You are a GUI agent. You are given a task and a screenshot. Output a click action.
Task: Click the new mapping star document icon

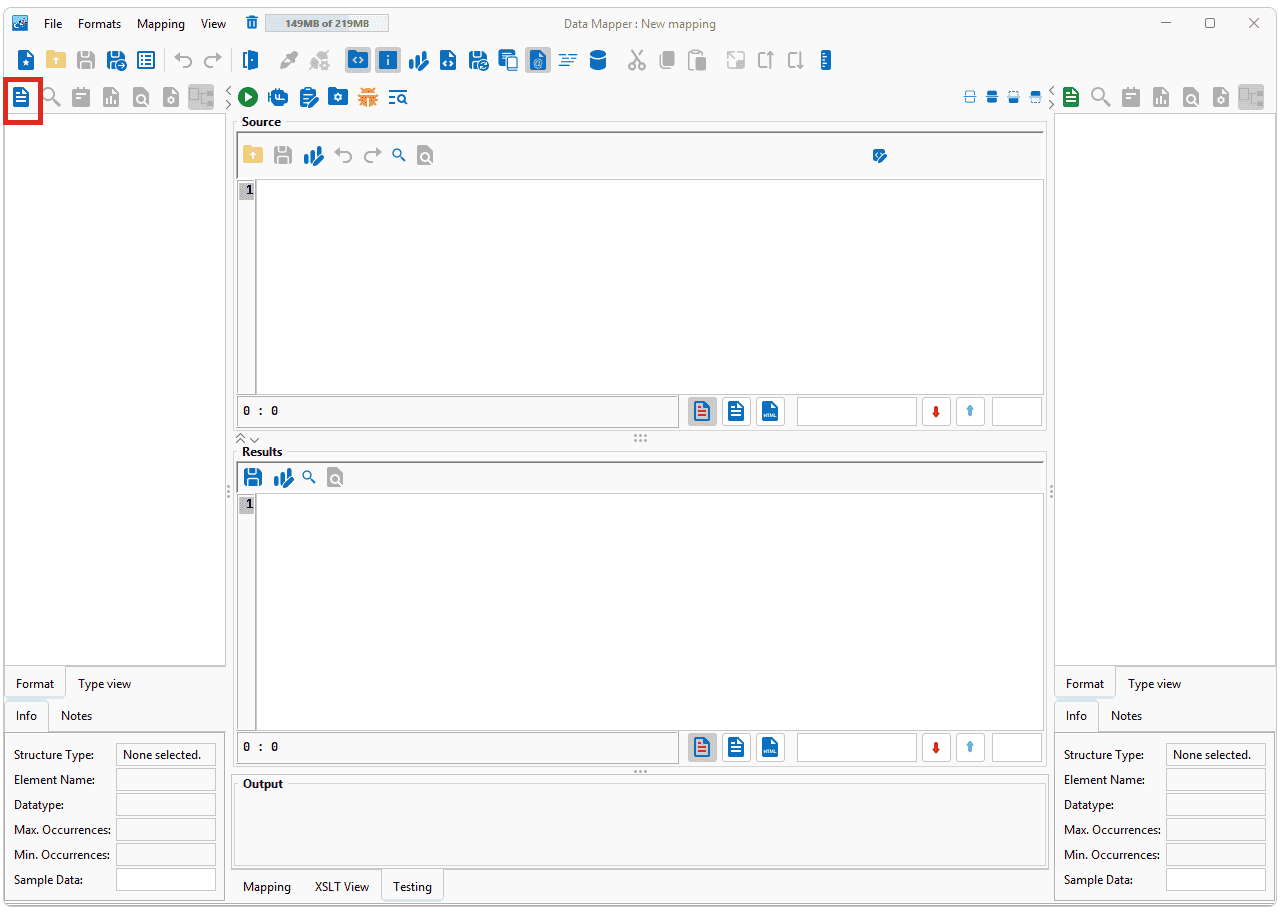(x=26, y=60)
